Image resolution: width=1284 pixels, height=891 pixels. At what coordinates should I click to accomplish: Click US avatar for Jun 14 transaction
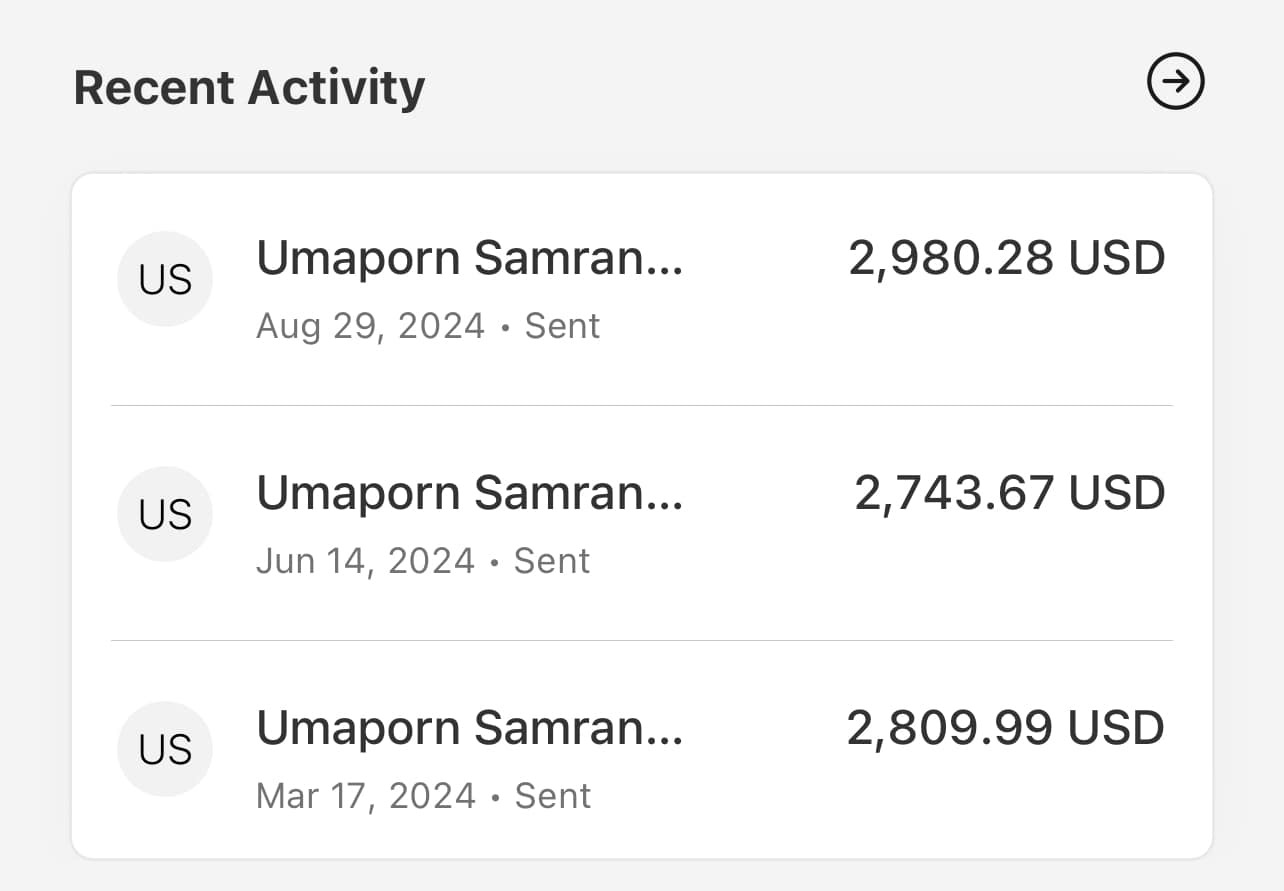(165, 514)
